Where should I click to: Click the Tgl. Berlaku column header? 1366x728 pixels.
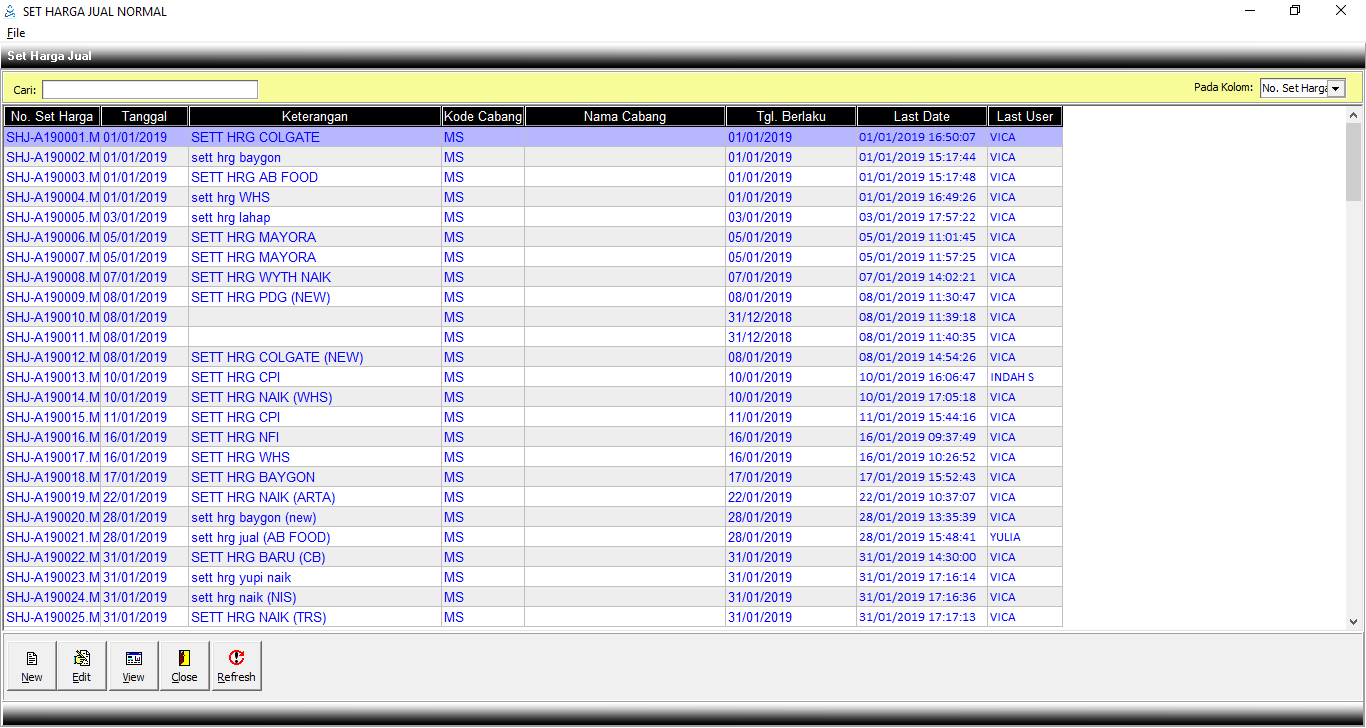tap(790, 117)
